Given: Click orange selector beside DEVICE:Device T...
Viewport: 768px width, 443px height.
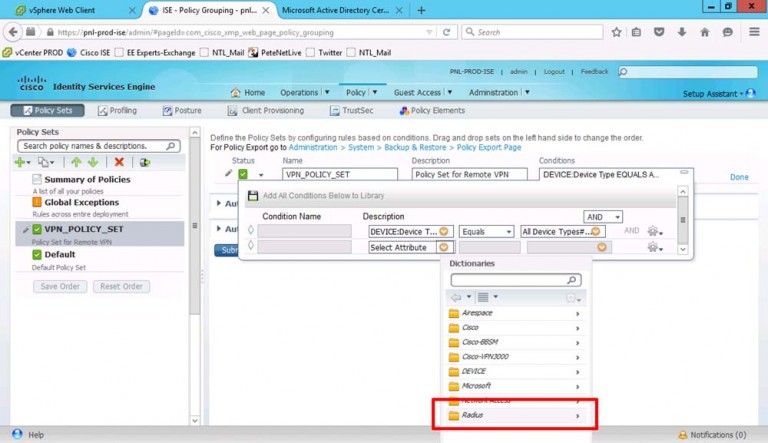Looking at the screenshot, I should coord(444,231).
